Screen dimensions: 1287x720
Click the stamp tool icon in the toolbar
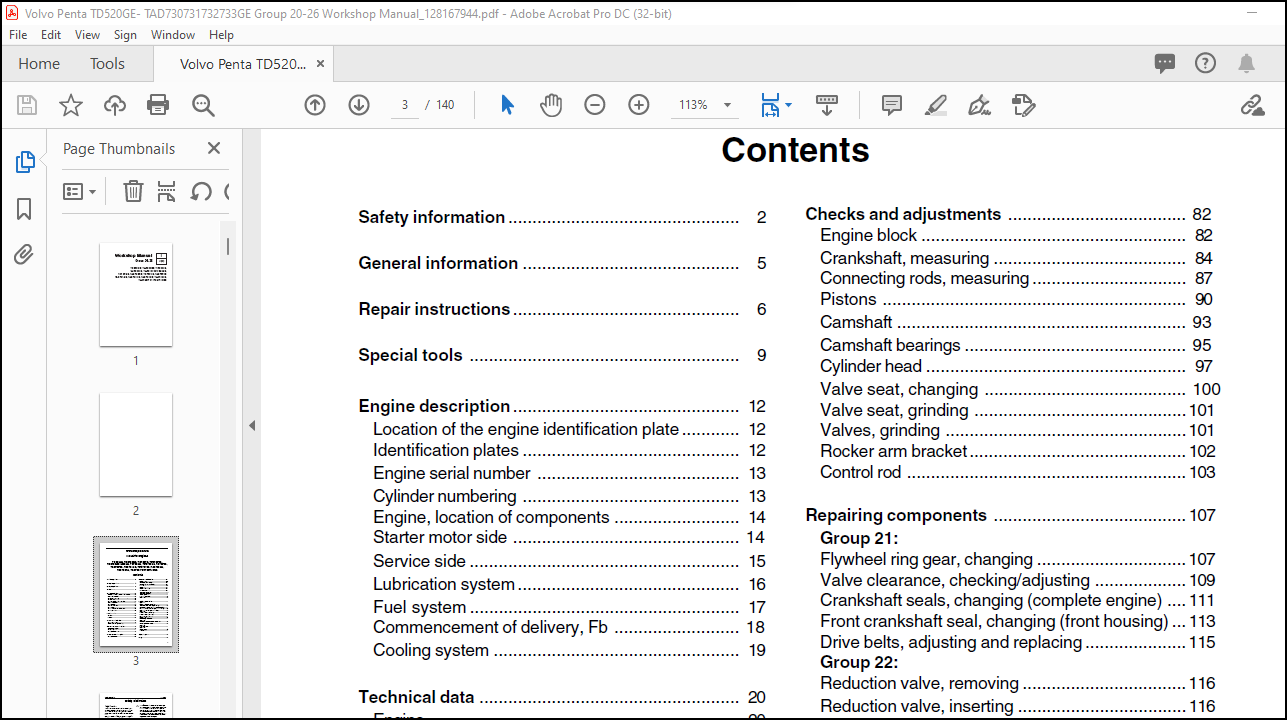[x=1023, y=105]
